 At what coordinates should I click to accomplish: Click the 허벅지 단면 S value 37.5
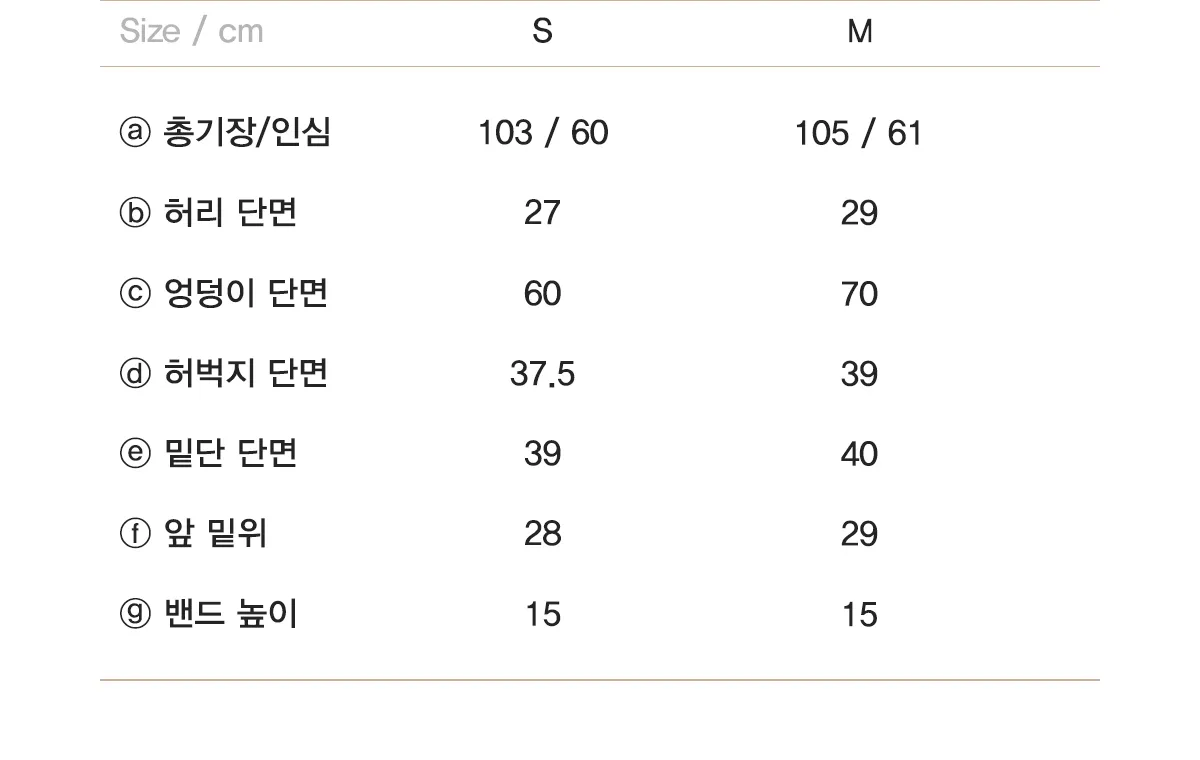pos(542,374)
